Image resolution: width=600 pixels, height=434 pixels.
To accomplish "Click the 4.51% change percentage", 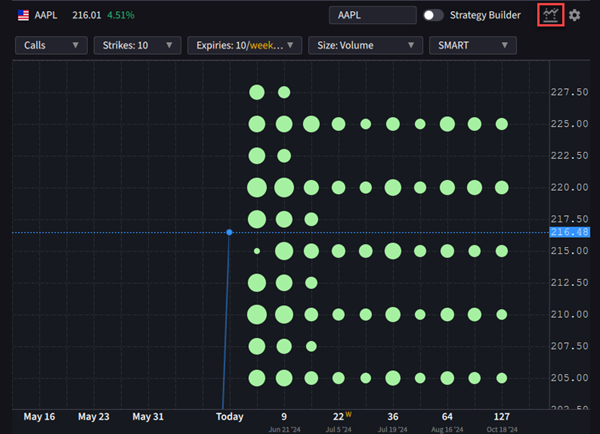I will click(x=121, y=15).
